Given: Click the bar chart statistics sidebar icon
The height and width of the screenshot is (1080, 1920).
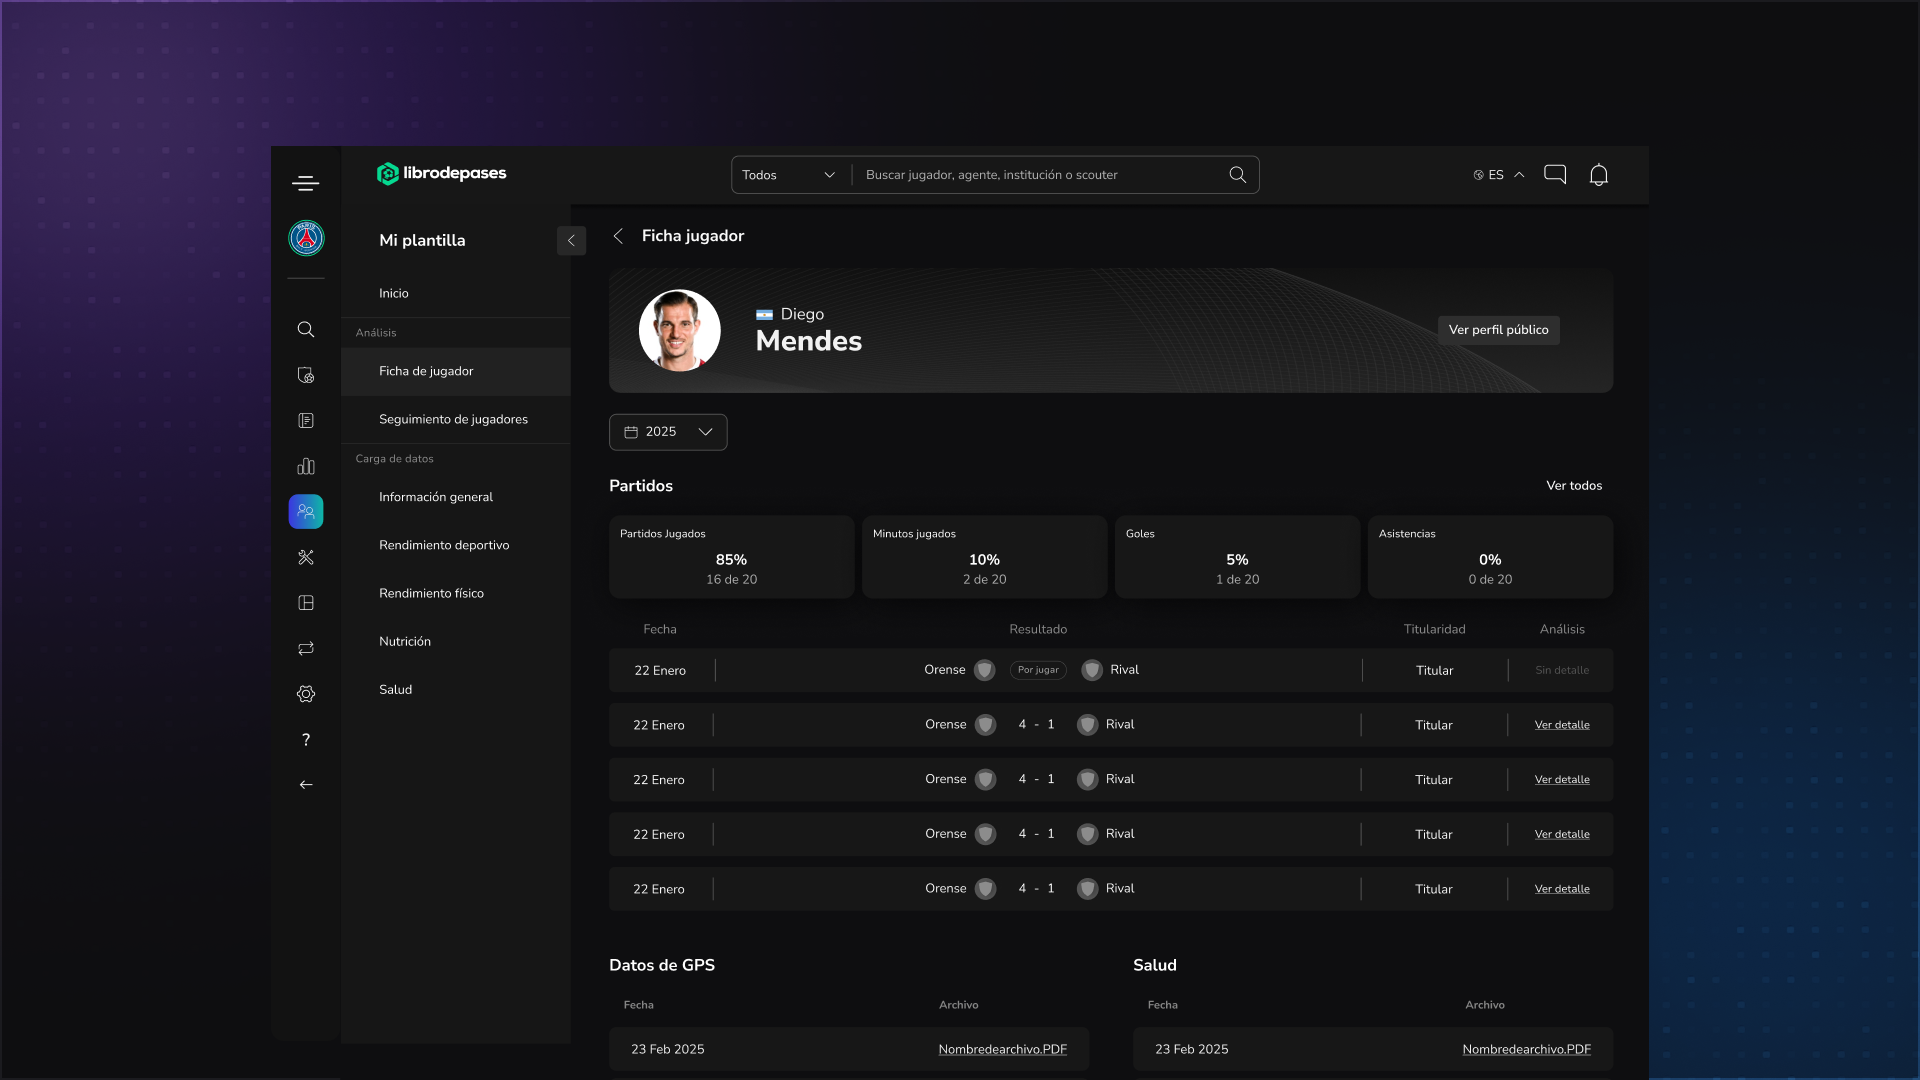Looking at the screenshot, I should point(306,467).
